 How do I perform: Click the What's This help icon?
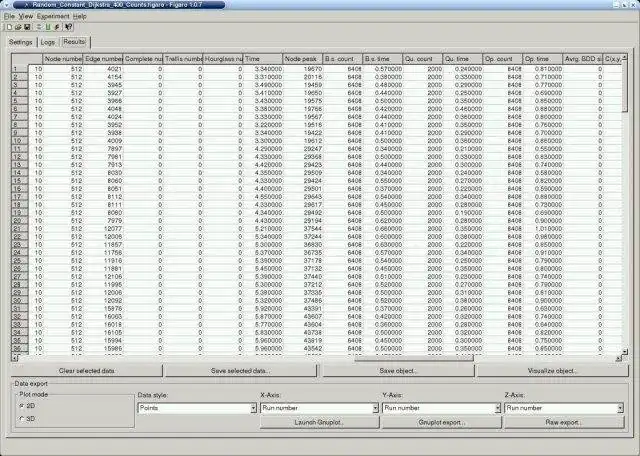click(x=68, y=27)
